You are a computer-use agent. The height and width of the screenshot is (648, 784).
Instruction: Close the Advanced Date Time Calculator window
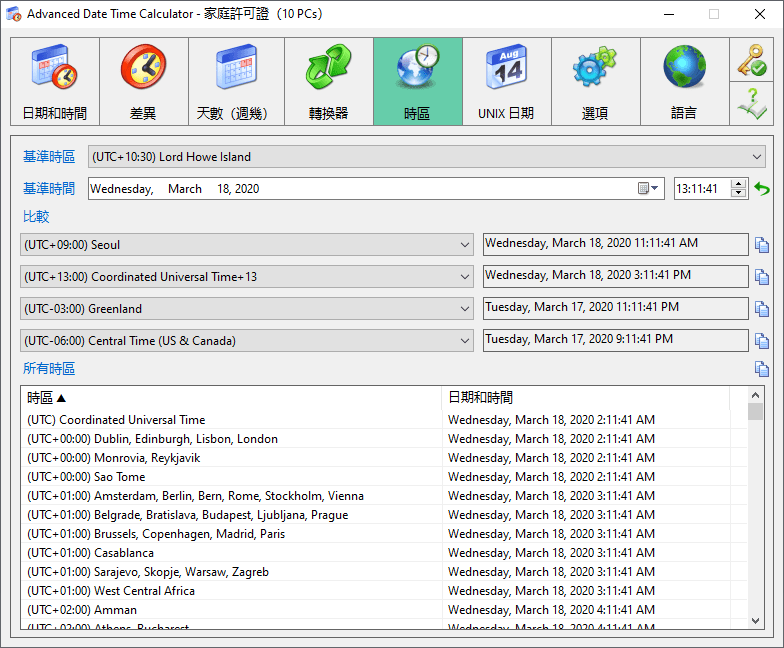pos(760,14)
